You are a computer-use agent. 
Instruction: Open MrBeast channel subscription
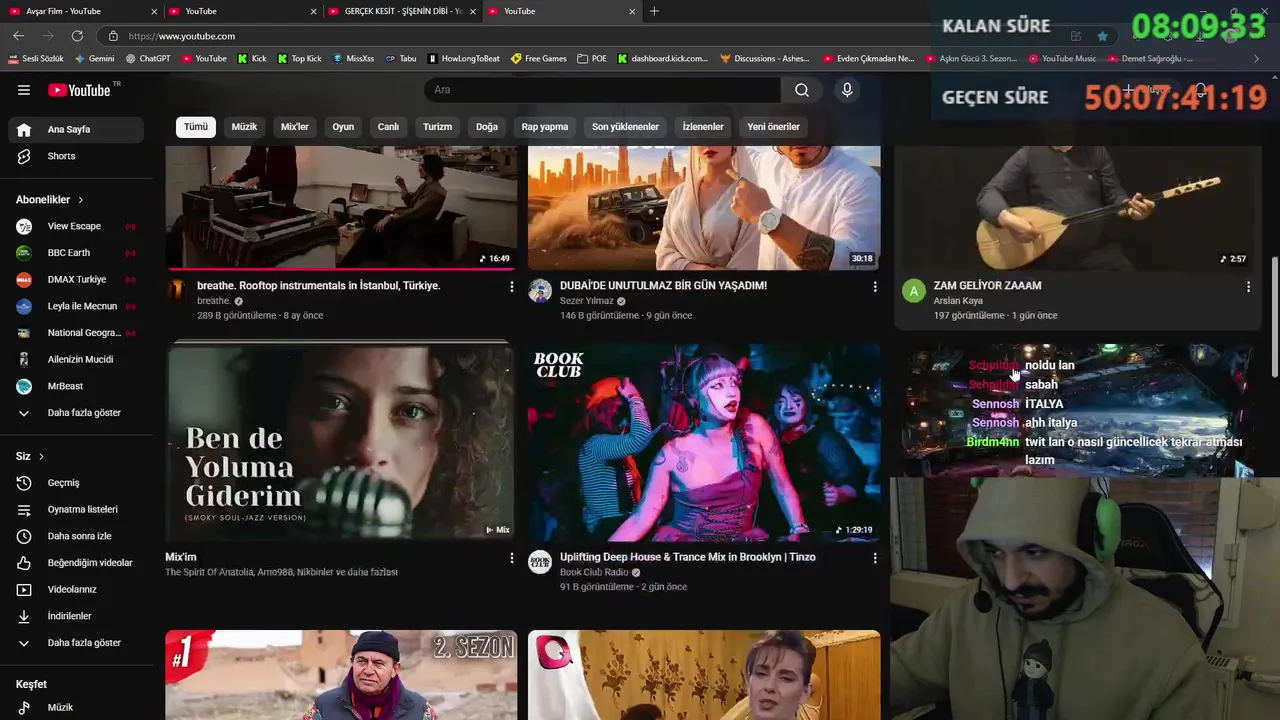(x=76, y=386)
